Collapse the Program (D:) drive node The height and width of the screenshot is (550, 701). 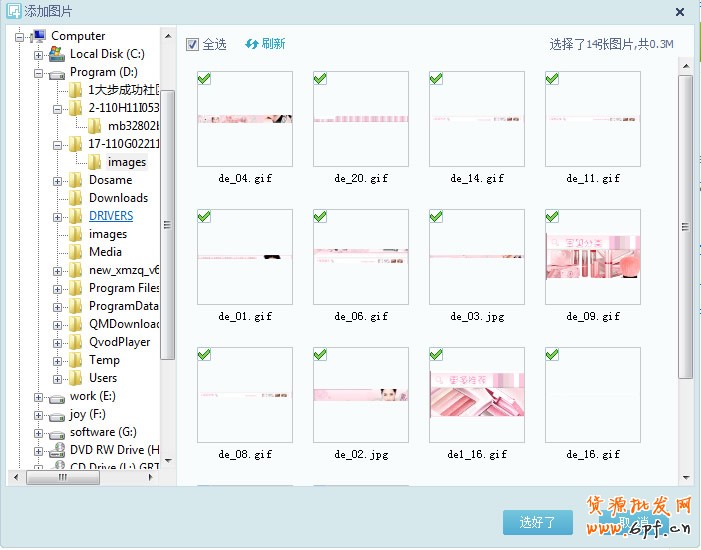pos(39,72)
